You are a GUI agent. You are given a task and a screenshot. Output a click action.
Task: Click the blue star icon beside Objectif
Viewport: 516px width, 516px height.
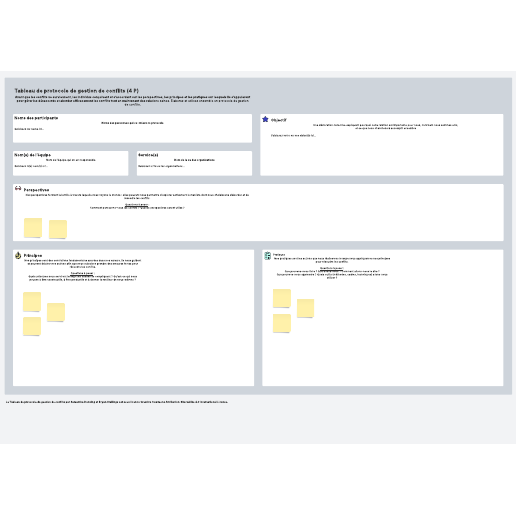coord(265,119)
